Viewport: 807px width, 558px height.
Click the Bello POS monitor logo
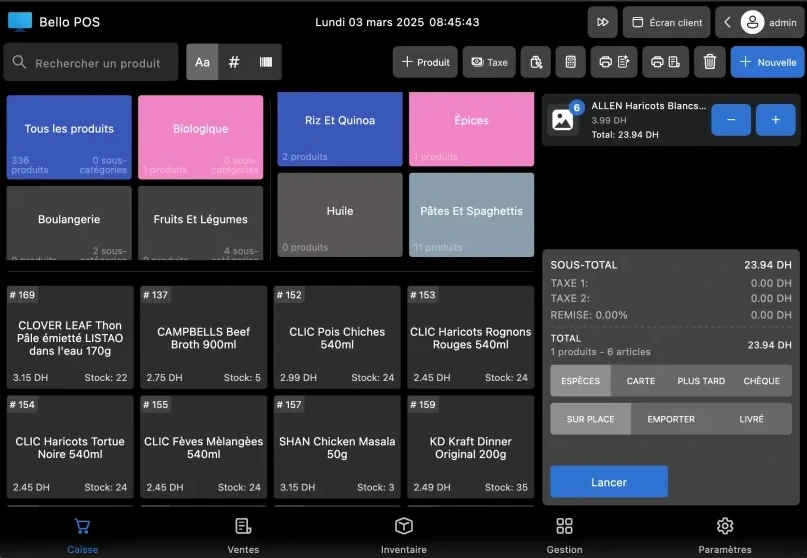[x=20, y=22]
